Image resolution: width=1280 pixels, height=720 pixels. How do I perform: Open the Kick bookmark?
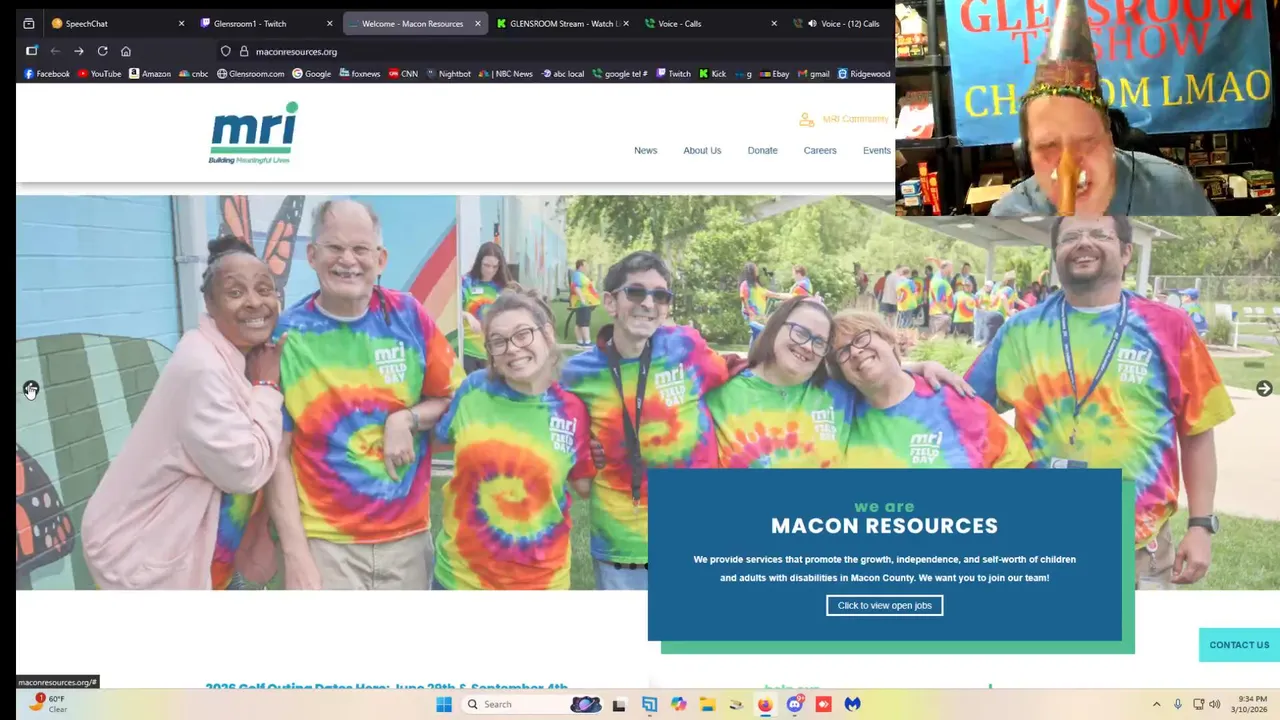tap(712, 73)
